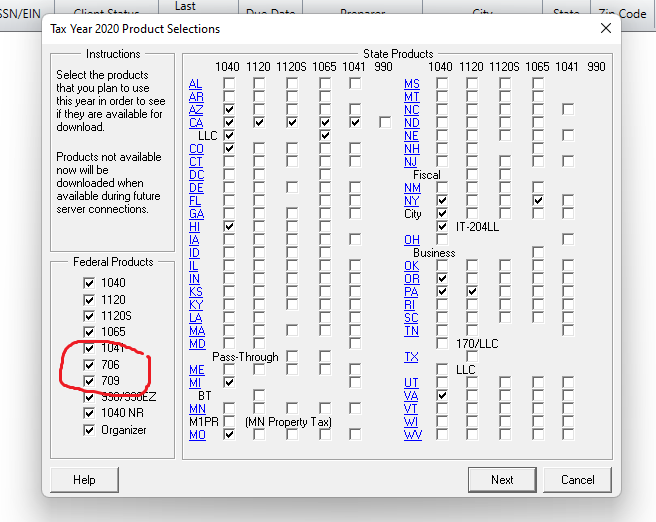Open the CA state link

point(196,122)
